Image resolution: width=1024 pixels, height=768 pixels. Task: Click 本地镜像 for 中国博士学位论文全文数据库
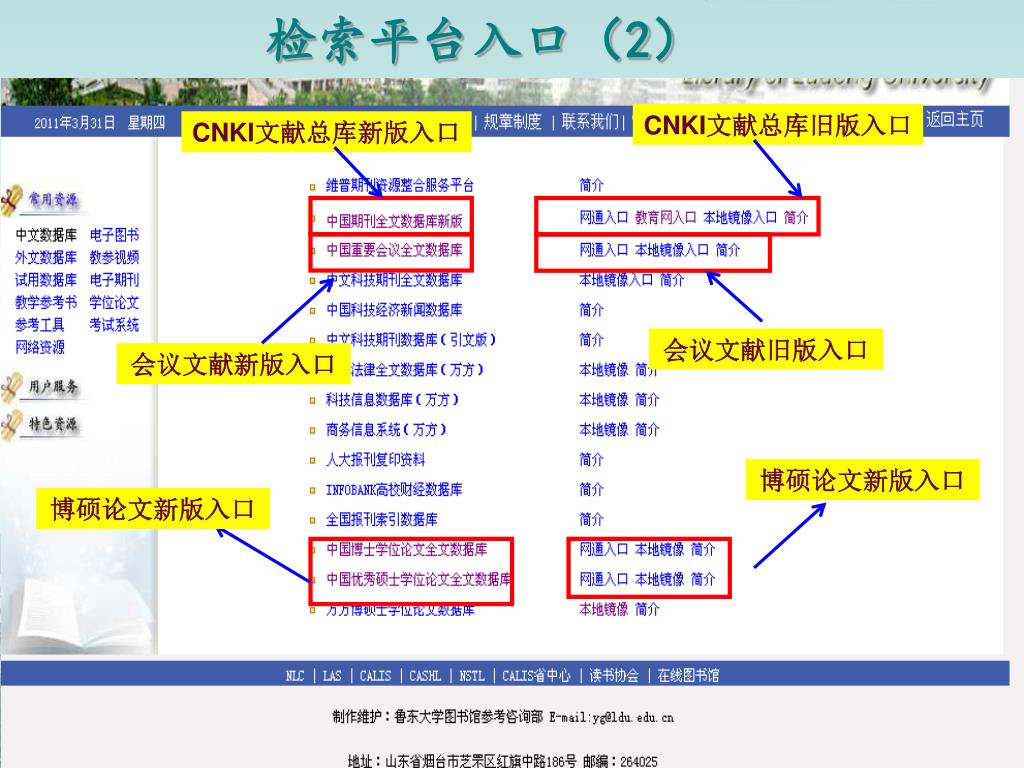pyautogui.click(x=660, y=550)
